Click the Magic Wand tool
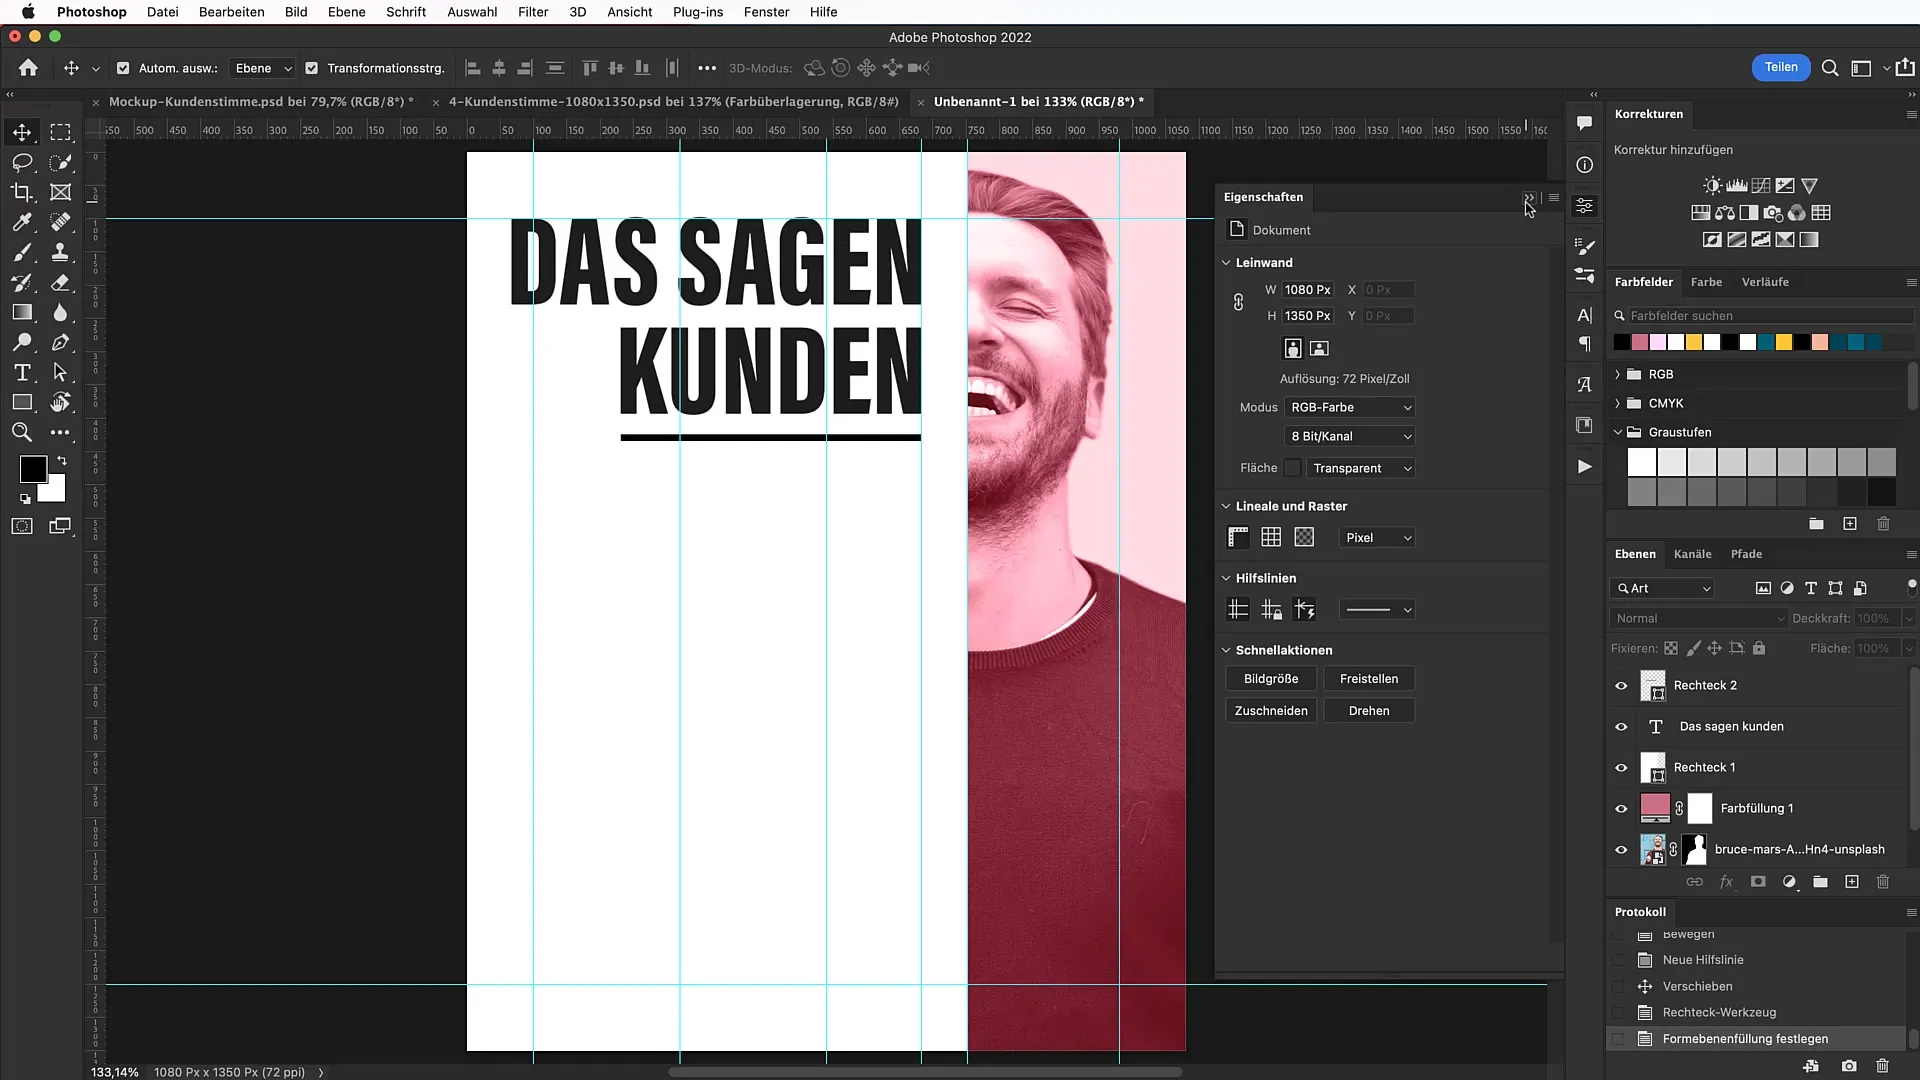The height and width of the screenshot is (1080, 1920). coord(61,161)
